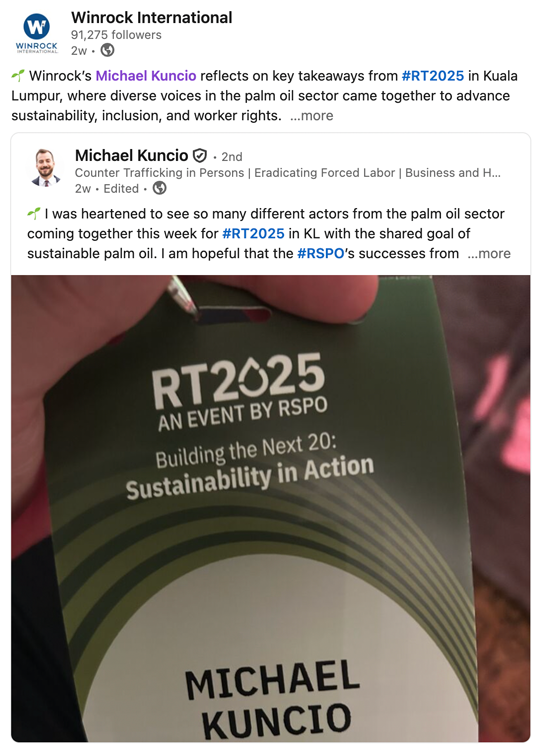Open Michael Kuncio's profile photo

[45, 167]
